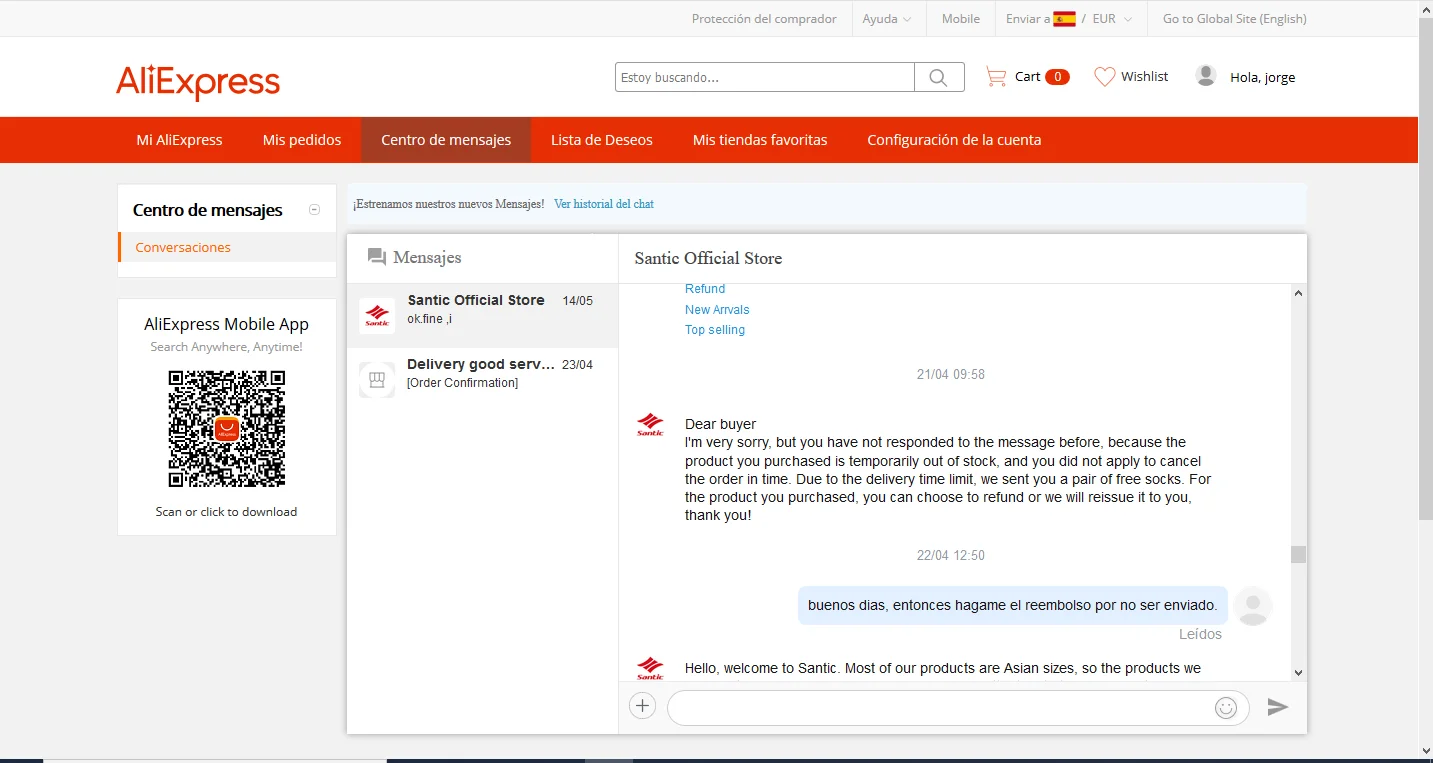Click the Hola, jorge greeting
This screenshot has height=763, width=1433.
point(1262,77)
